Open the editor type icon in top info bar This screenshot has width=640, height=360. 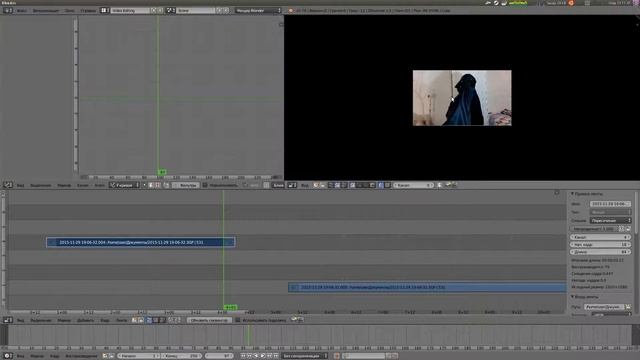7,10
